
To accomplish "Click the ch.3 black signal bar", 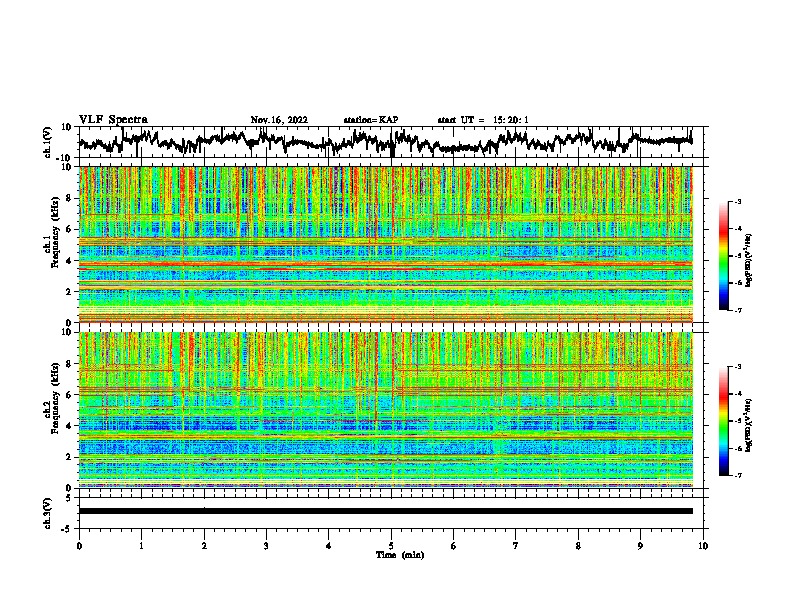I will tap(385, 511).
